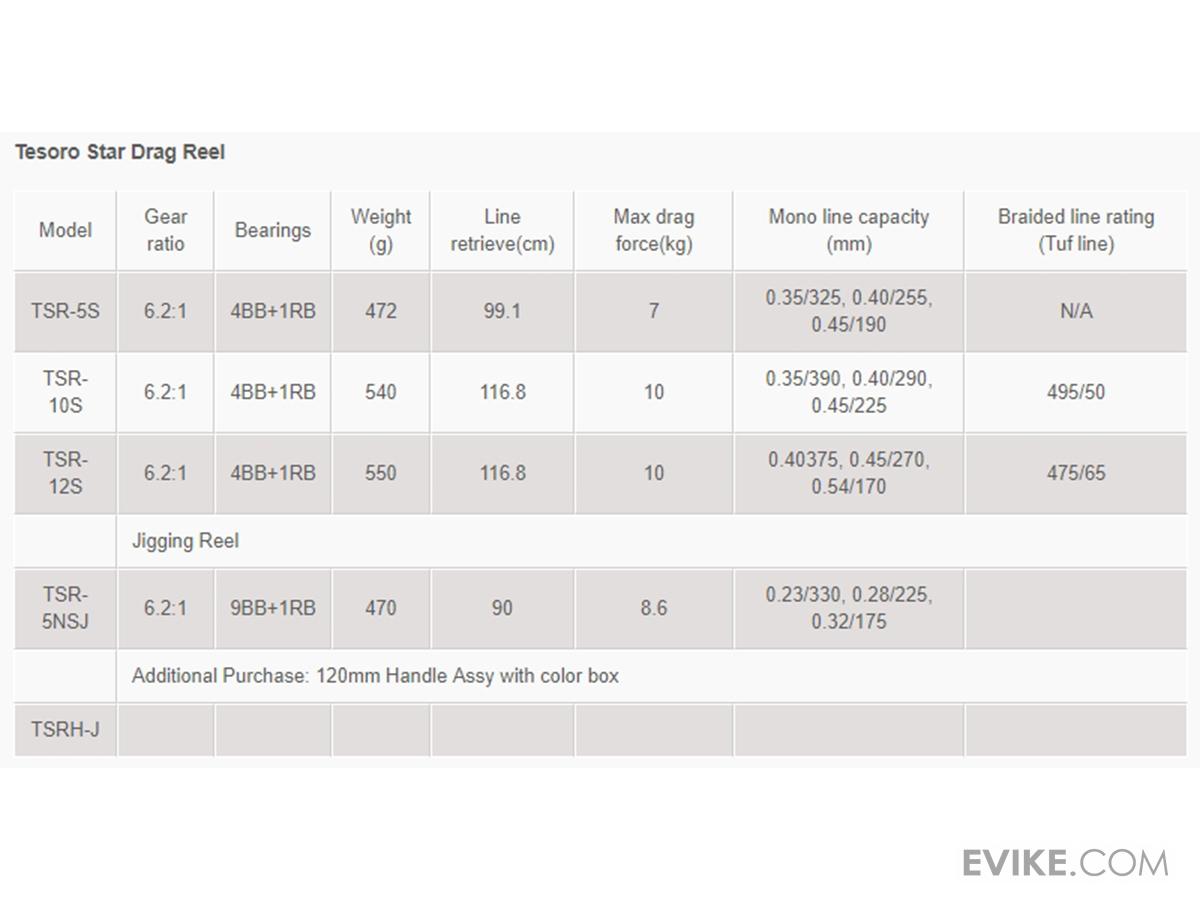Click the TSR-5NSJ model cell

pyautogui.click(x=65, y=608)
